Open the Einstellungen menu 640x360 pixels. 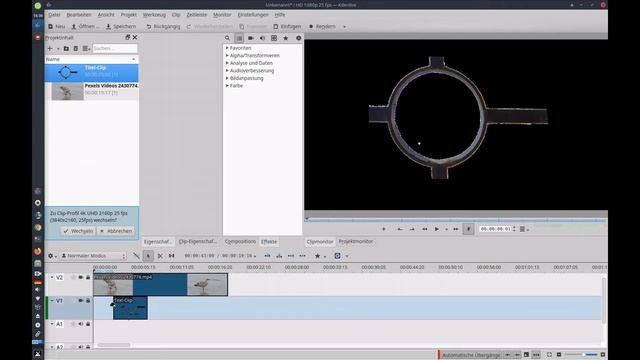(x=253, y=15)
